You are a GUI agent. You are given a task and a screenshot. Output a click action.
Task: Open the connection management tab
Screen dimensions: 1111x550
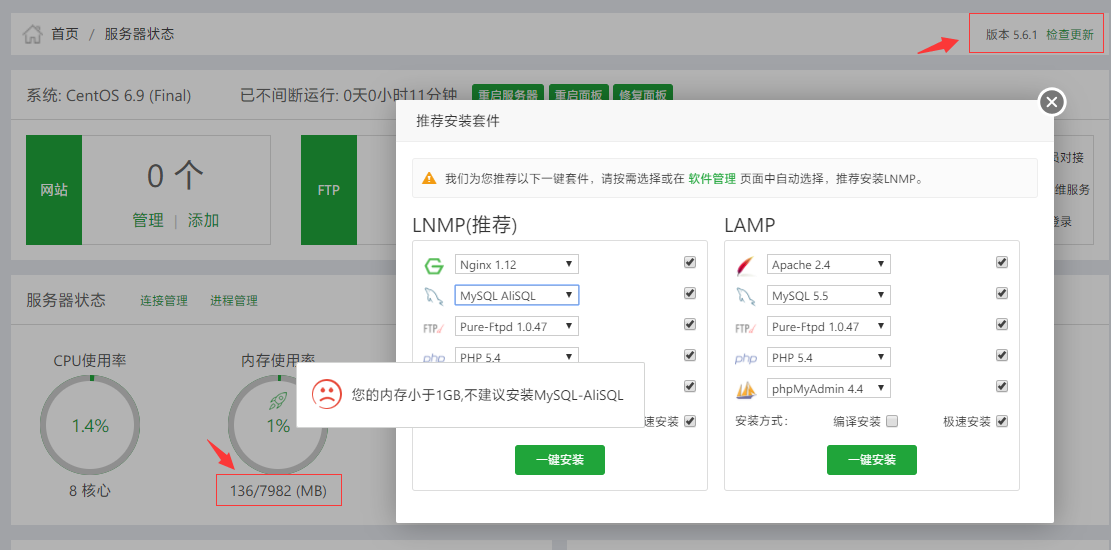164,301
